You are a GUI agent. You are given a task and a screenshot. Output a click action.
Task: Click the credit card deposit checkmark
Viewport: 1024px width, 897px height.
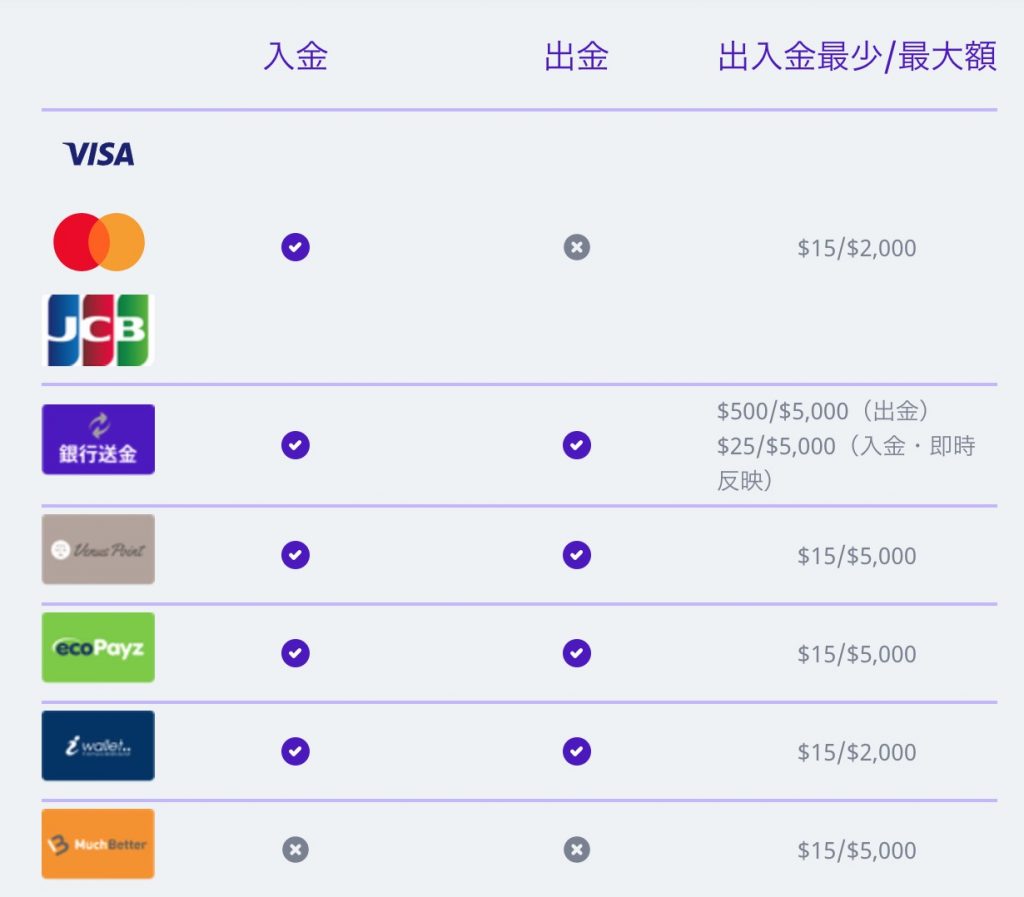(295, 247)
